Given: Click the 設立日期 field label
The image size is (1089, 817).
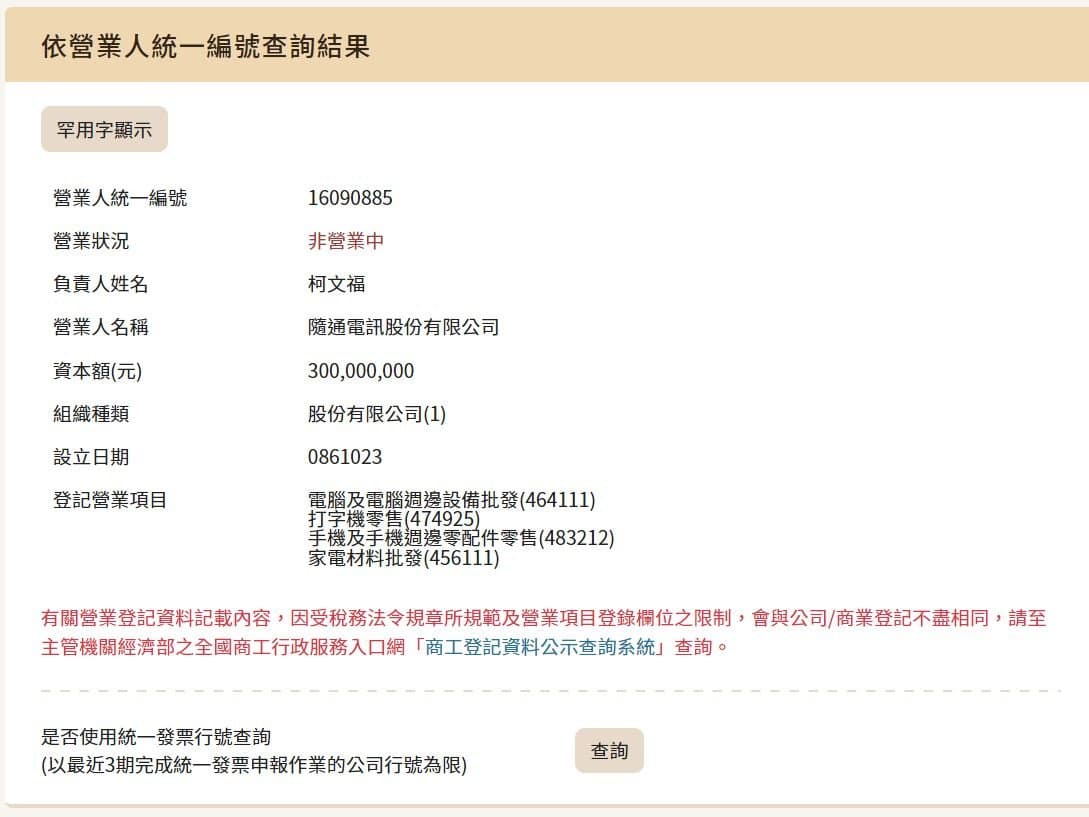Looking at the screenshot, I should click(91, 457).
